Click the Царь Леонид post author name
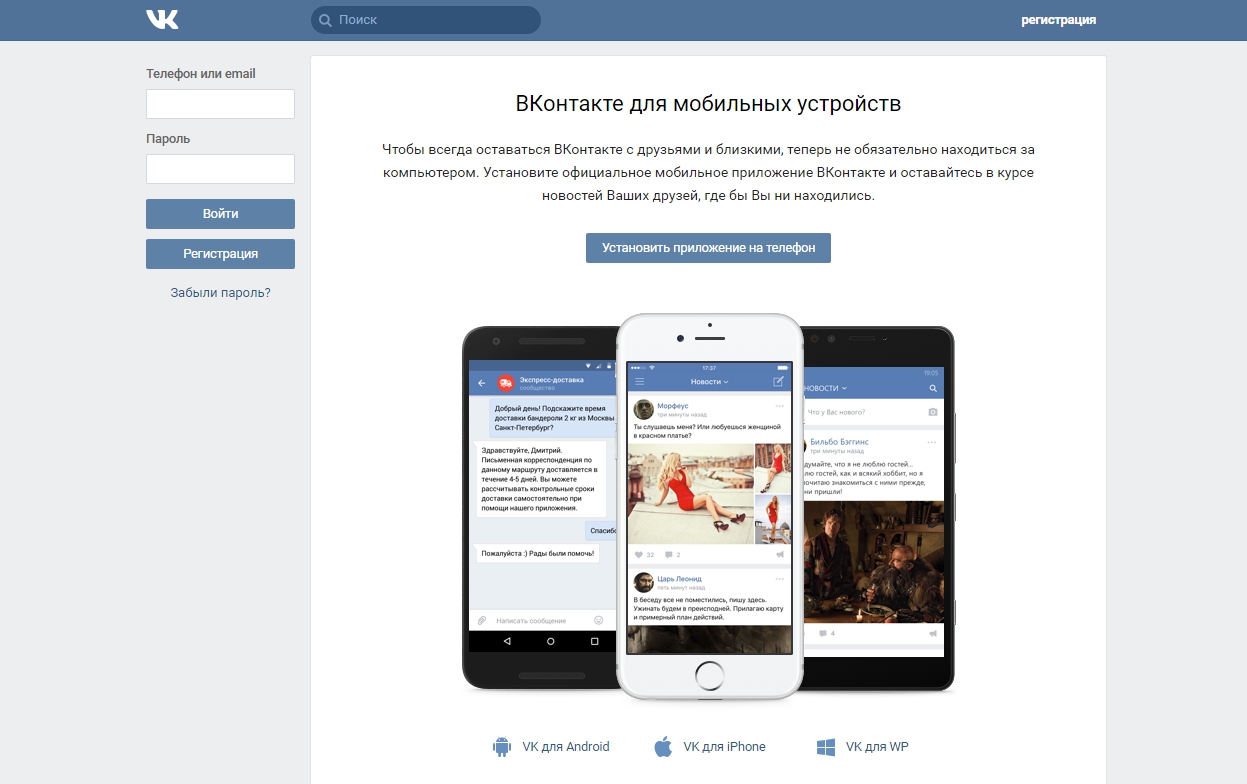1247x784 pixels. coord(680,579)
